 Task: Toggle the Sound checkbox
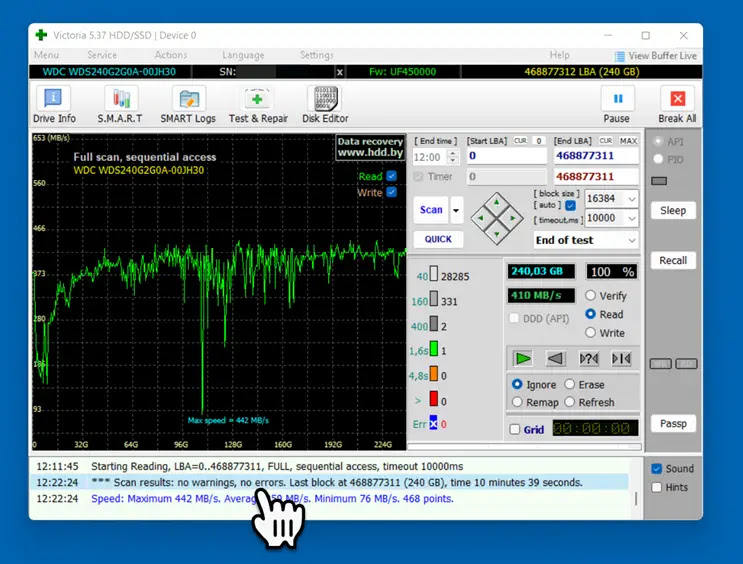(656, 469)
